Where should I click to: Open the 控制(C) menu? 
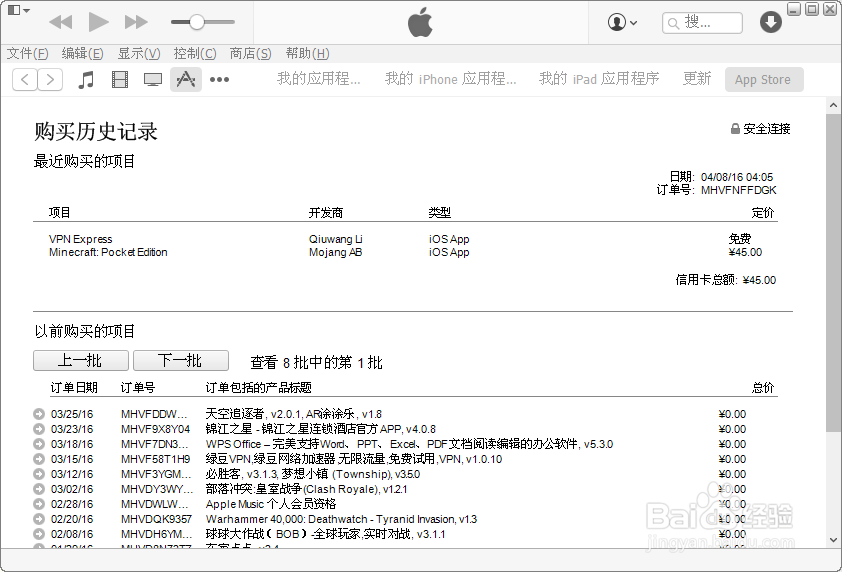tap(195, 54)
